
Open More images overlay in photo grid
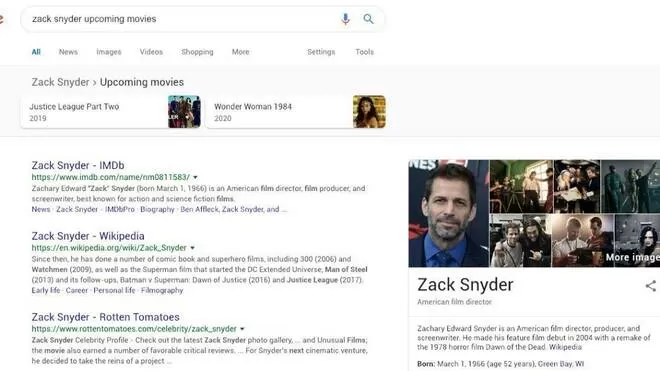(632, 257)
